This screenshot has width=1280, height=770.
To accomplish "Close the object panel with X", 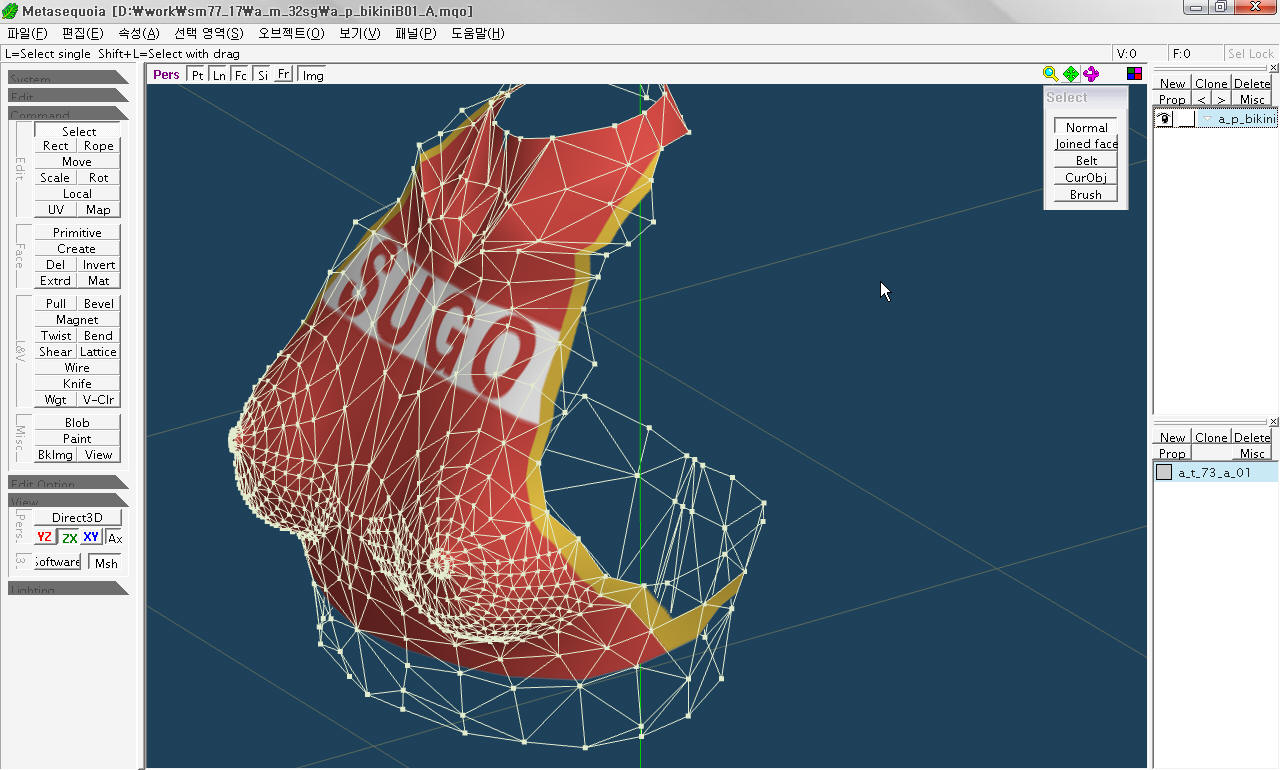I will click(1274, 68).
